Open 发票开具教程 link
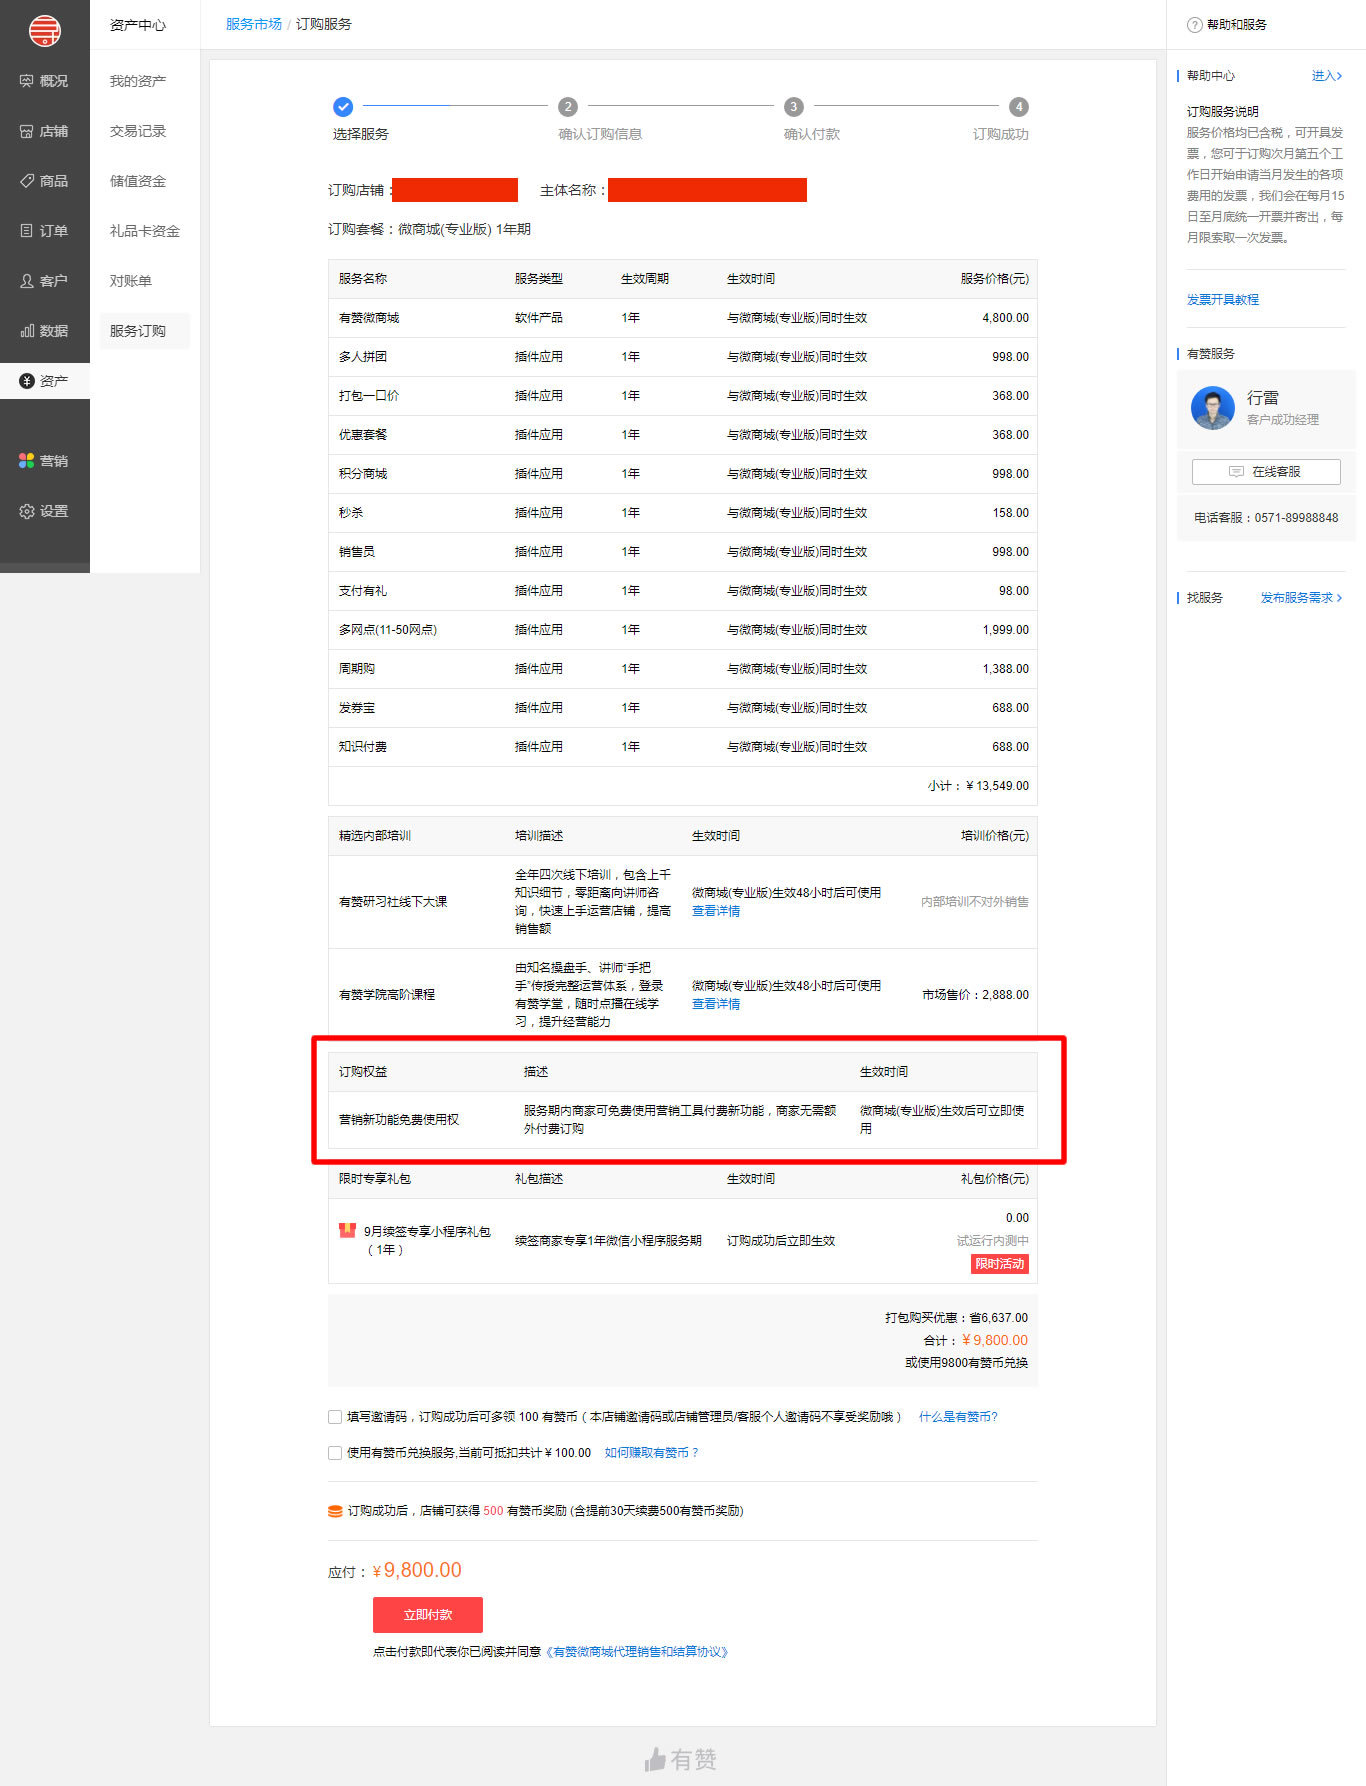Screen dimensions: 1366x1786 (x=1223, y=300)
